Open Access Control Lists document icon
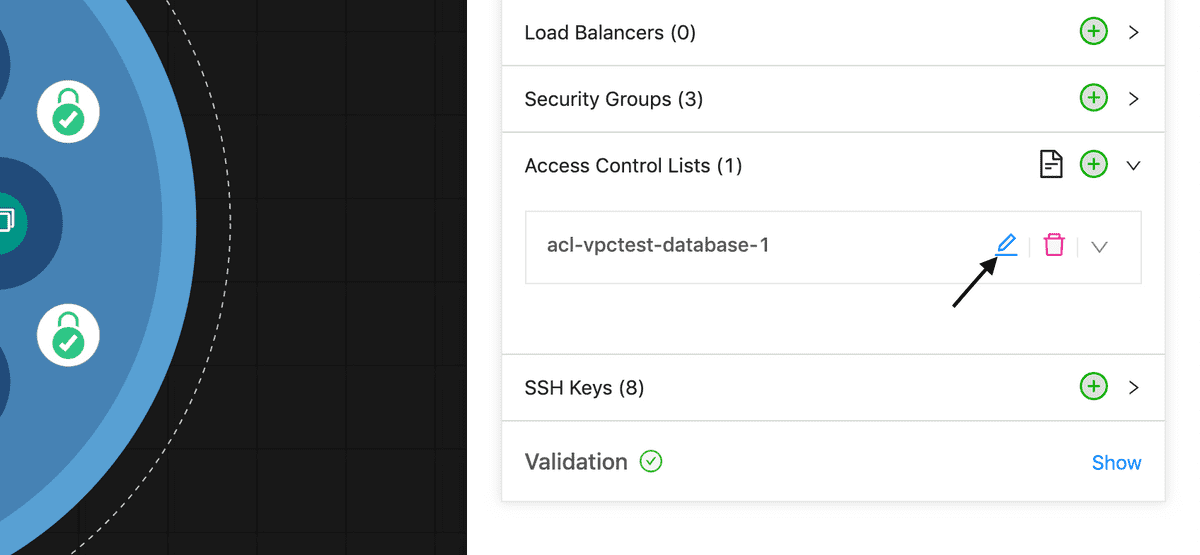This screenshot has height=555, width=1200. (x=1051, y=165)
